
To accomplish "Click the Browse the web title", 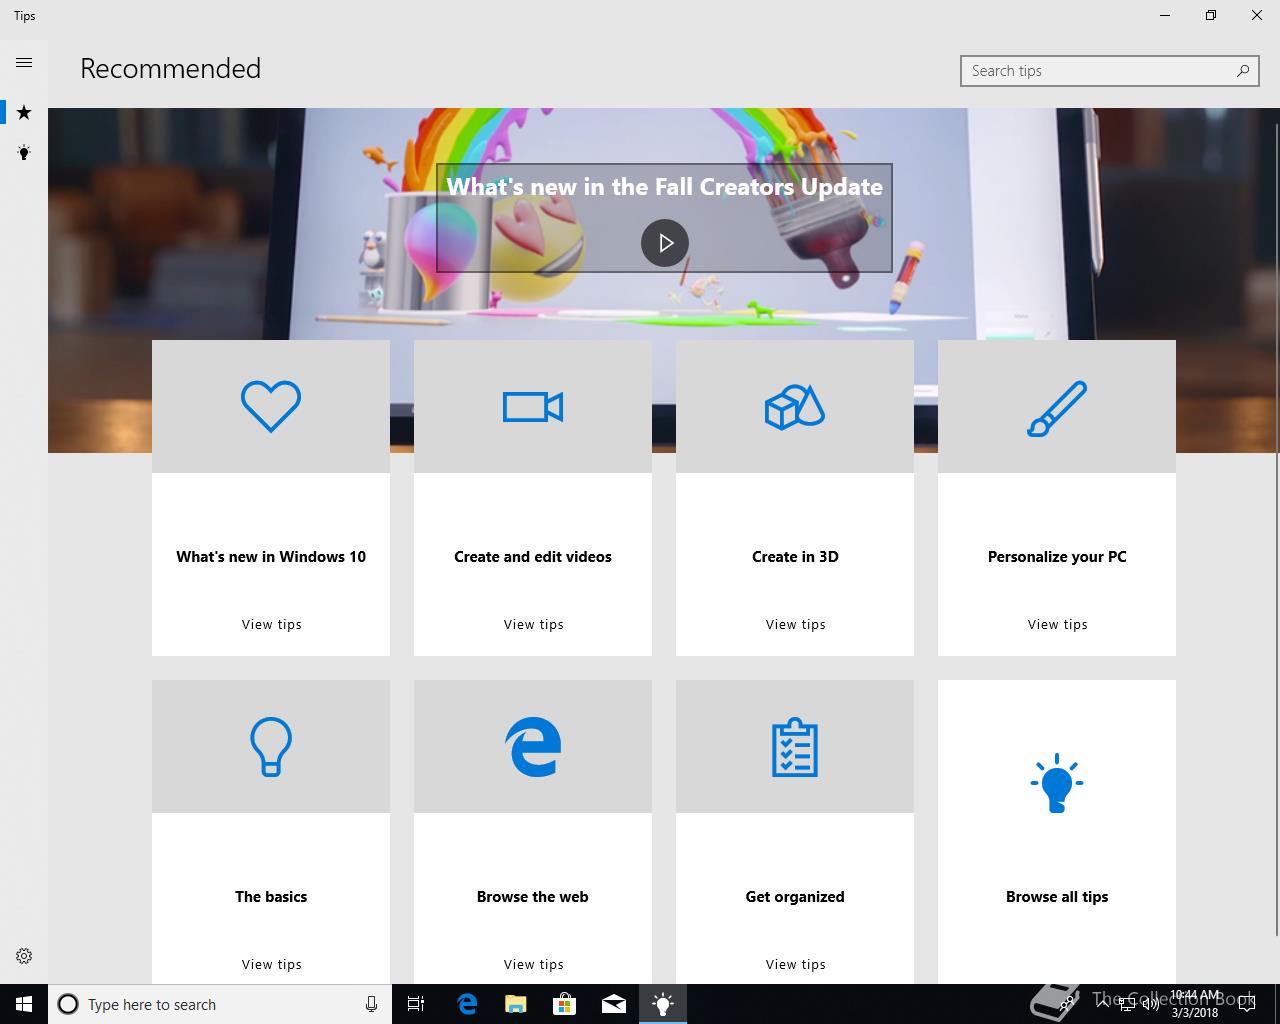I will coord(533,897).
